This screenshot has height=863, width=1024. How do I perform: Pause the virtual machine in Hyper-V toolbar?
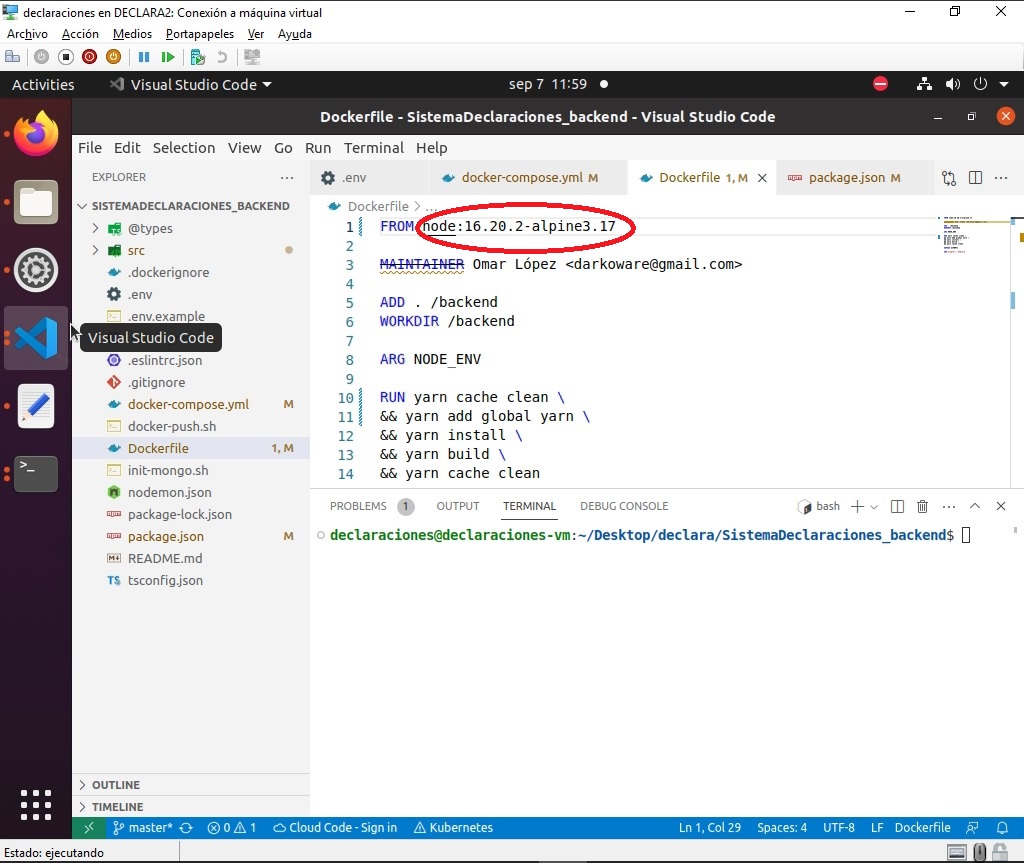click(144, 57)
